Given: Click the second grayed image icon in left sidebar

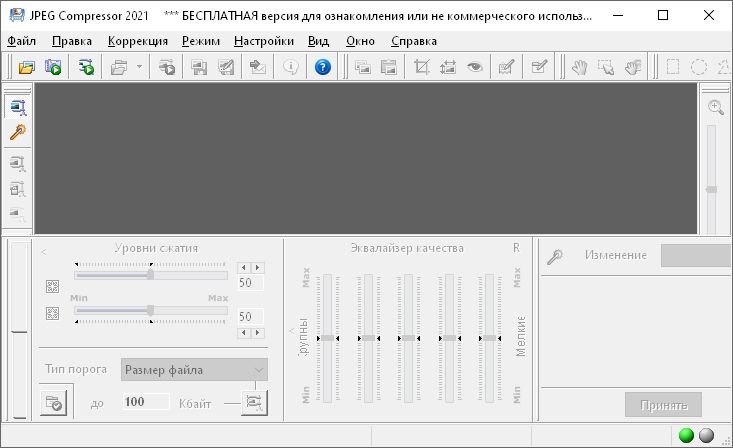Looking at the screenshot, I should (18, 164).
